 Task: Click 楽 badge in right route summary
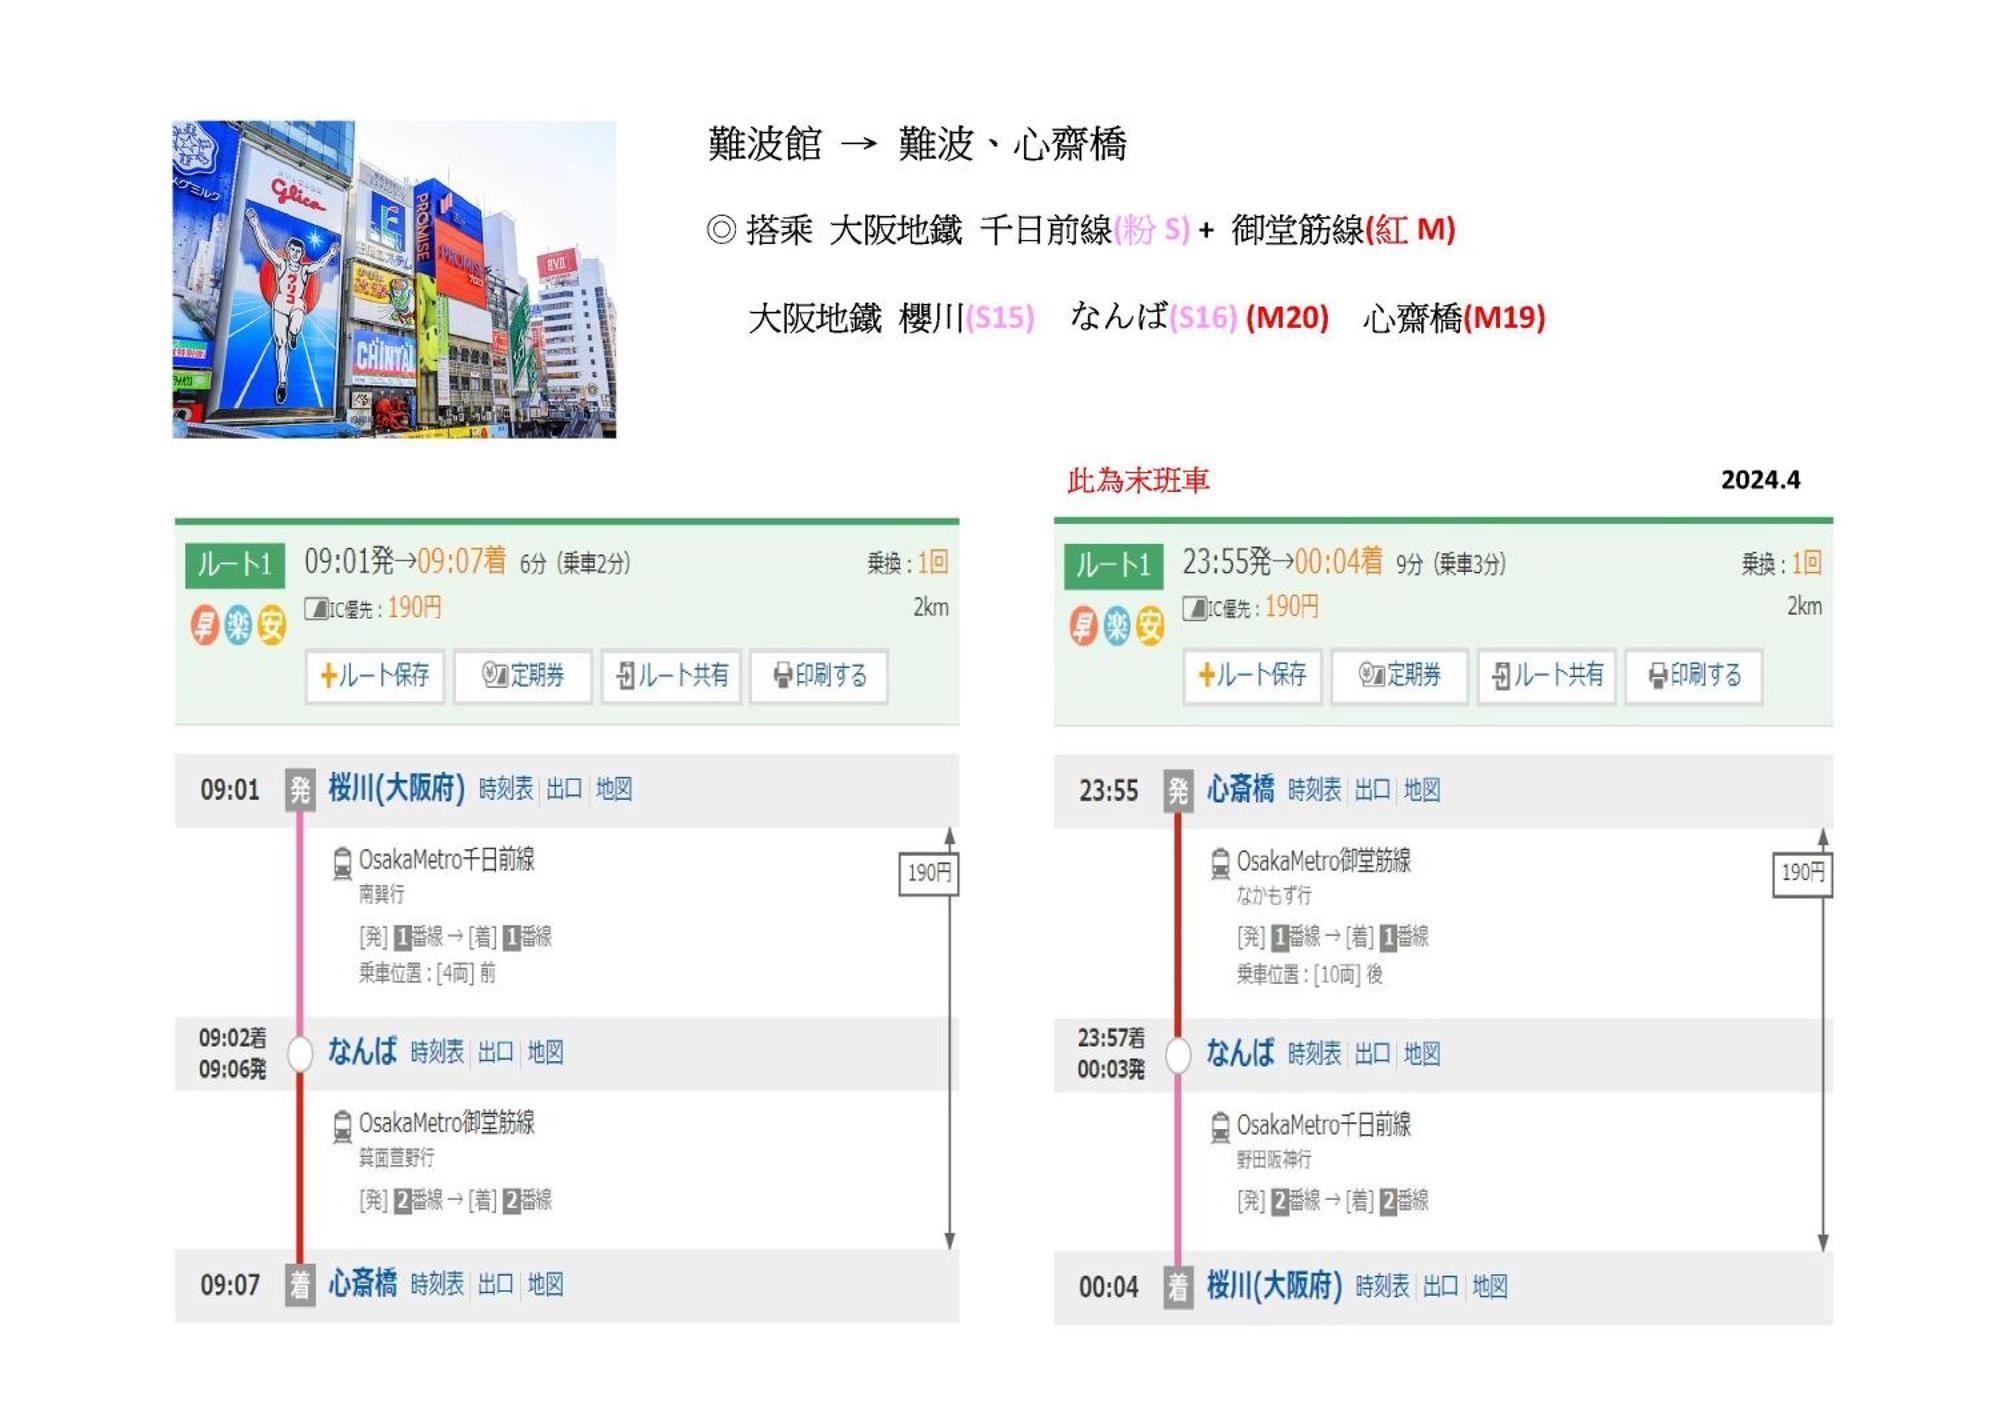click(x=1116, y=627)
